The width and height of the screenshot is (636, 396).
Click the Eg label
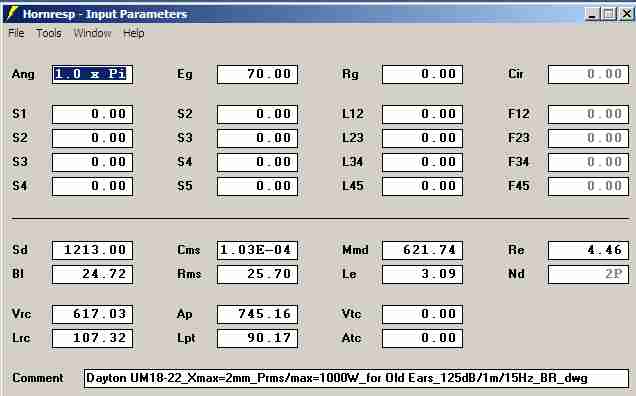[185, 75]
